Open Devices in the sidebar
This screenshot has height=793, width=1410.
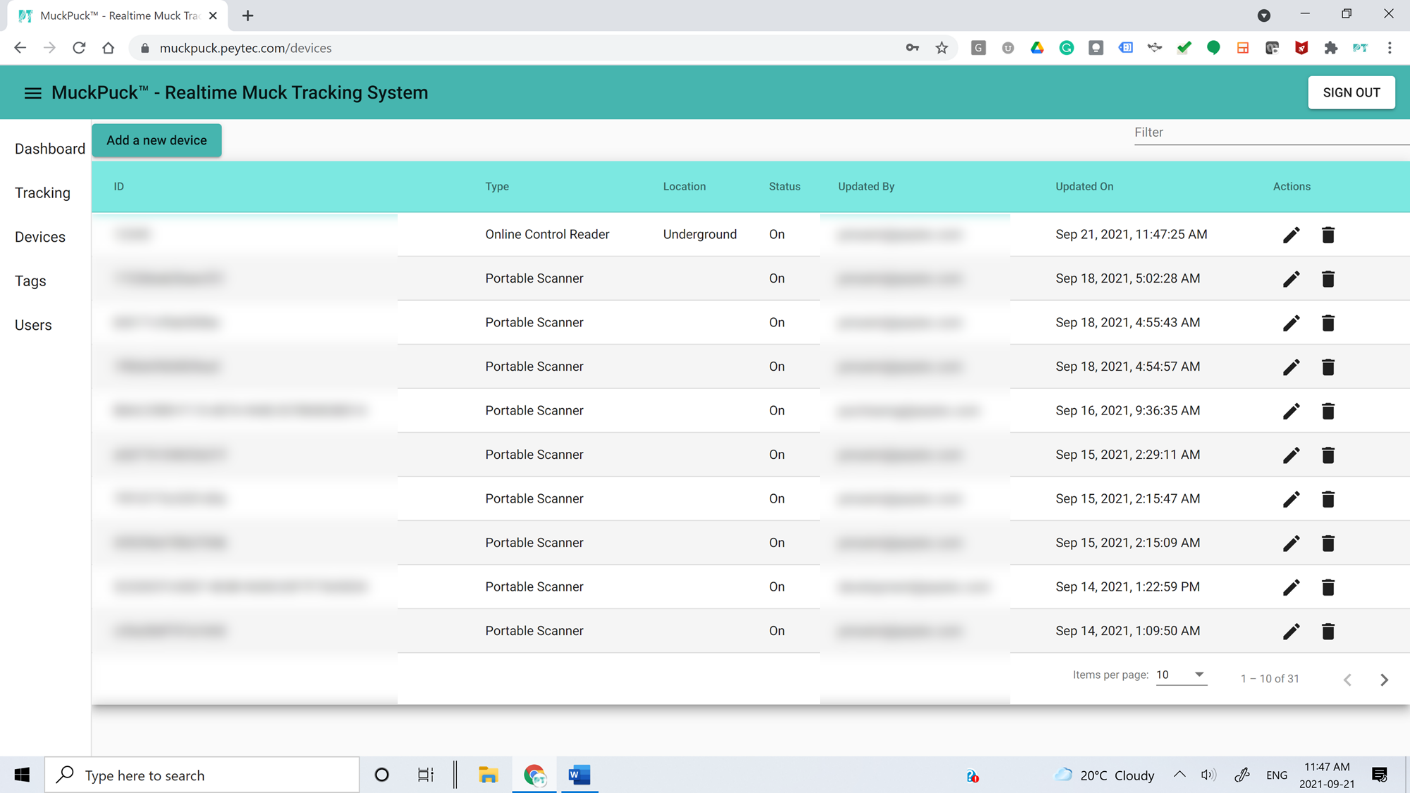click(40, 237)
